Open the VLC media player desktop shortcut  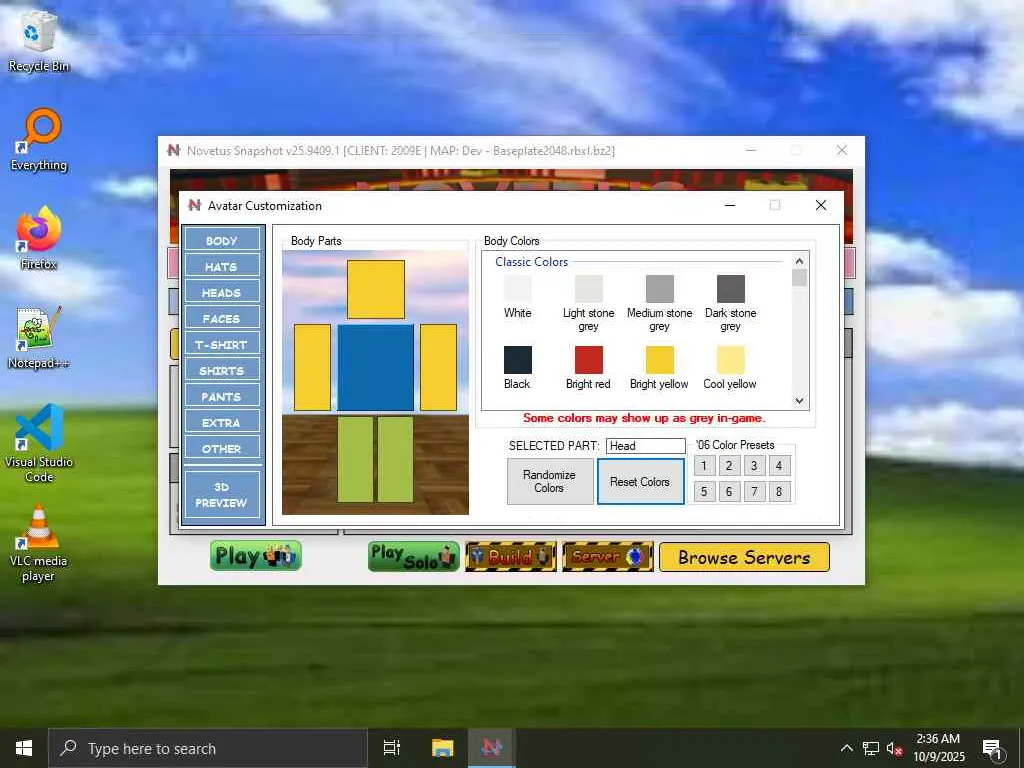pos(39,543)
